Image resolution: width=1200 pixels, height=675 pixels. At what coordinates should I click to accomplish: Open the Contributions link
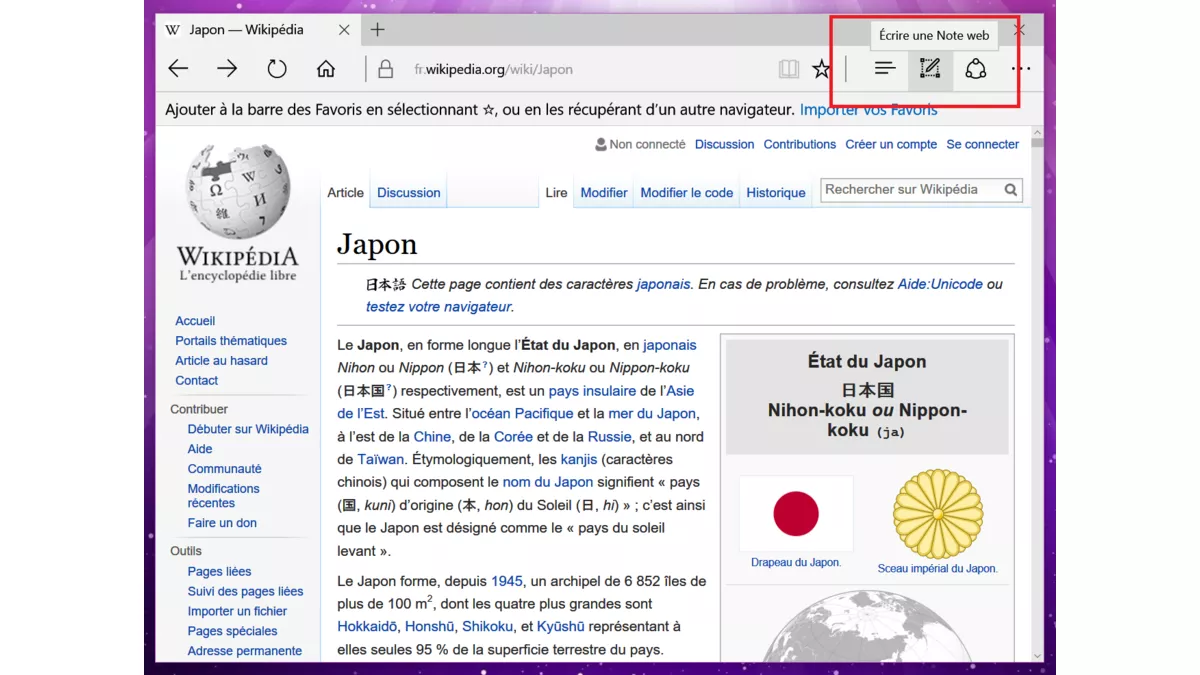click(x=800, y=144)
